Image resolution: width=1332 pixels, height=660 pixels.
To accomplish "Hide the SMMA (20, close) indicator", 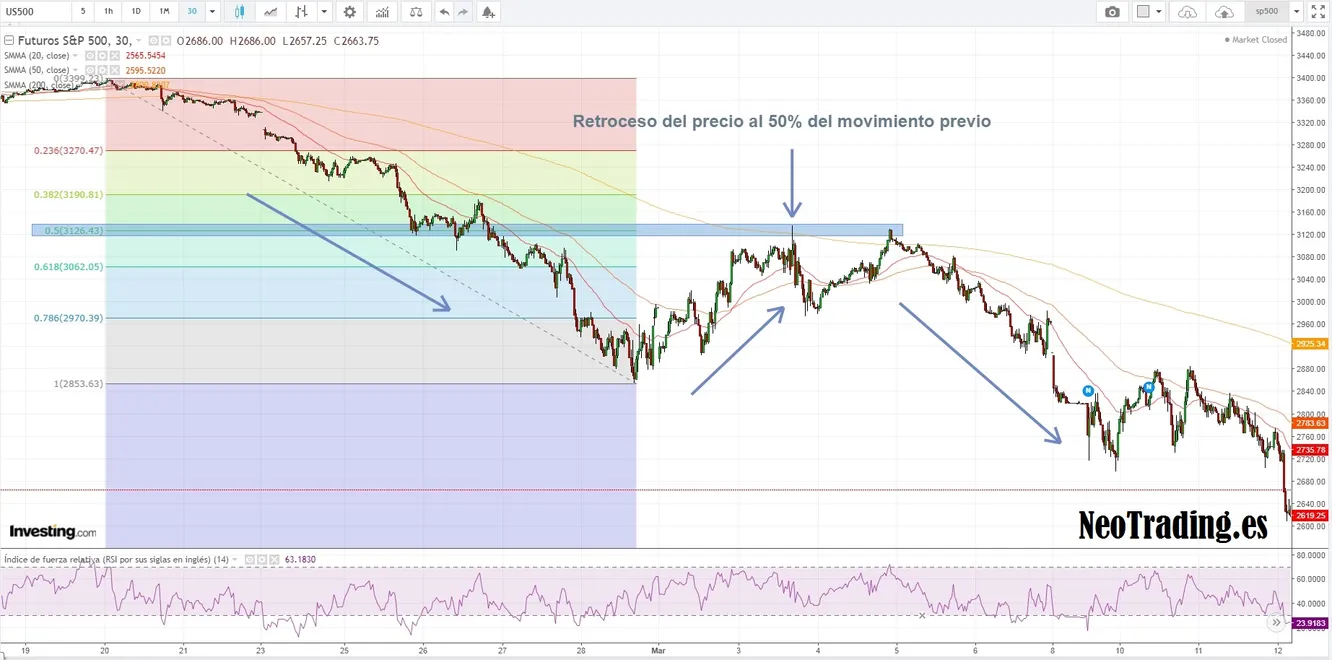I will click(x=90, y=56).
